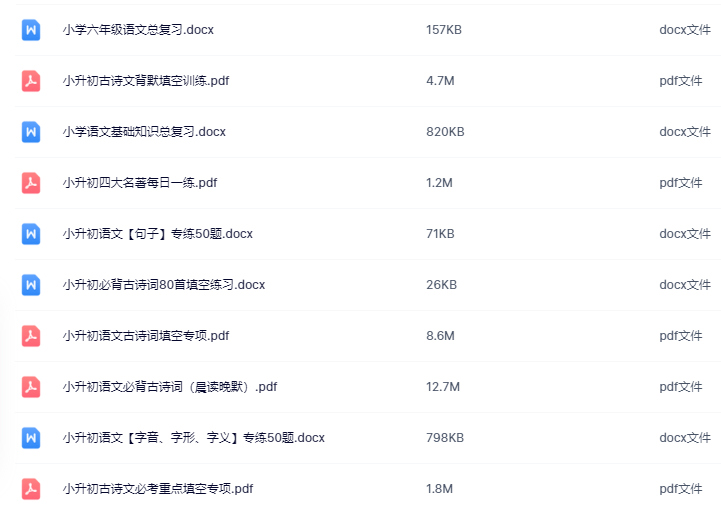Click the Word icon for 小升初必背古诗词80首填空练习.docx
Screen dimensions: 721x512
pos(31,285)
